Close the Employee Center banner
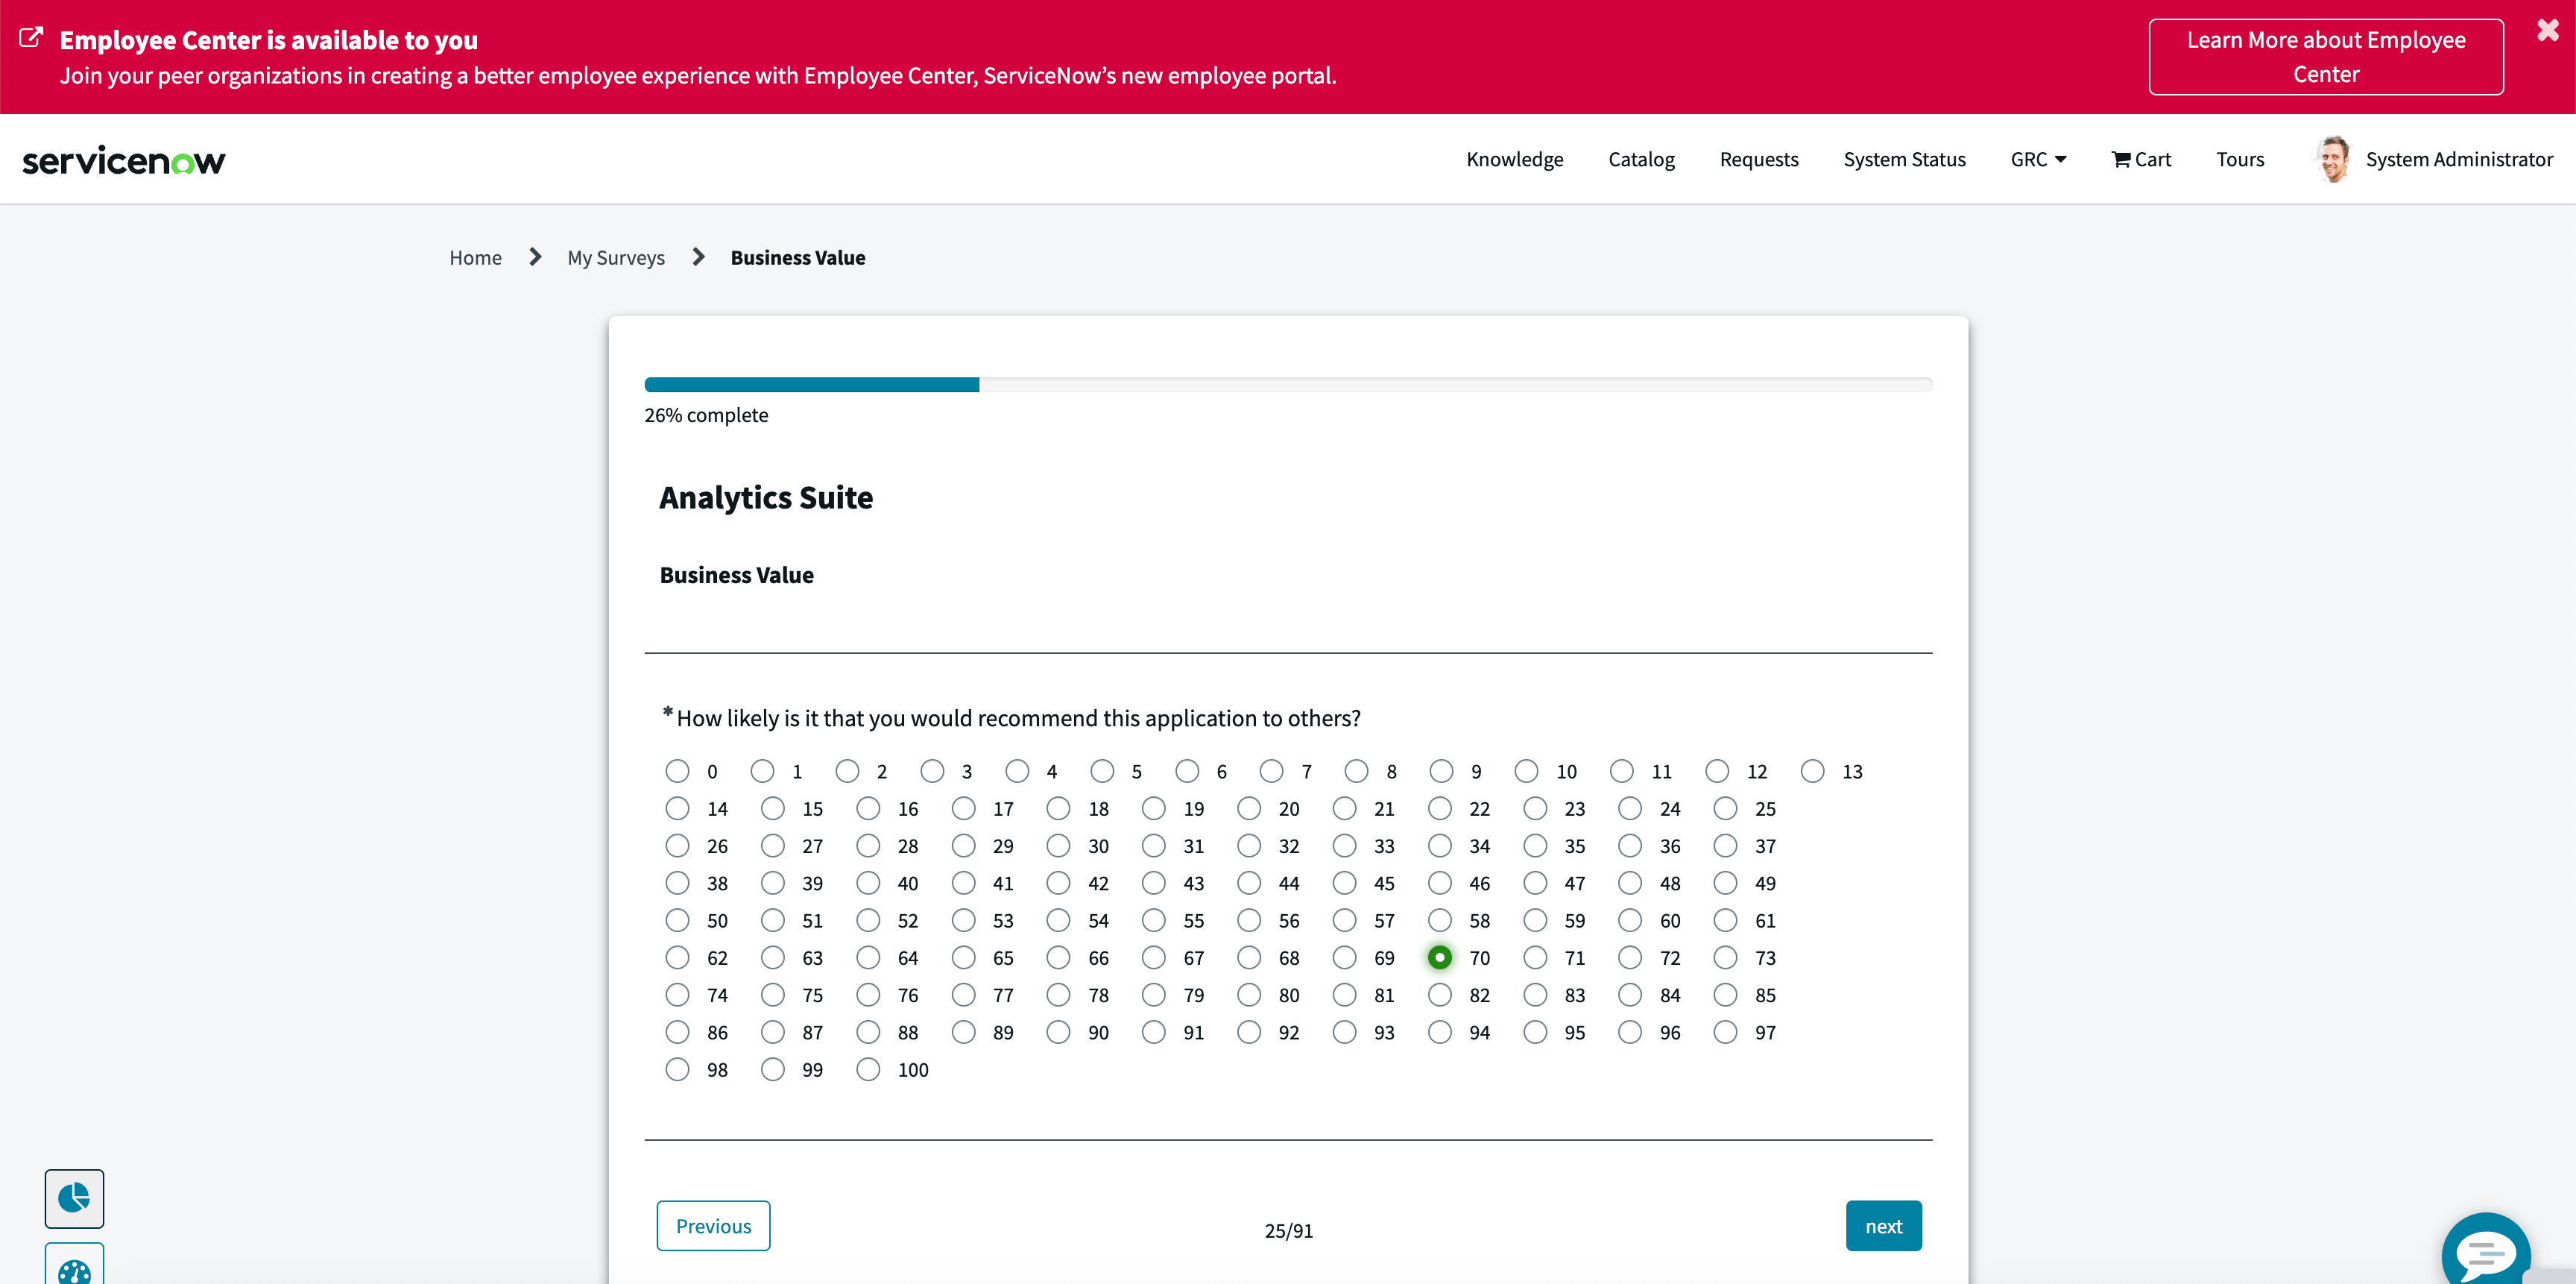Viewport: 2576px width, 1284px height. coord(2547,30)
